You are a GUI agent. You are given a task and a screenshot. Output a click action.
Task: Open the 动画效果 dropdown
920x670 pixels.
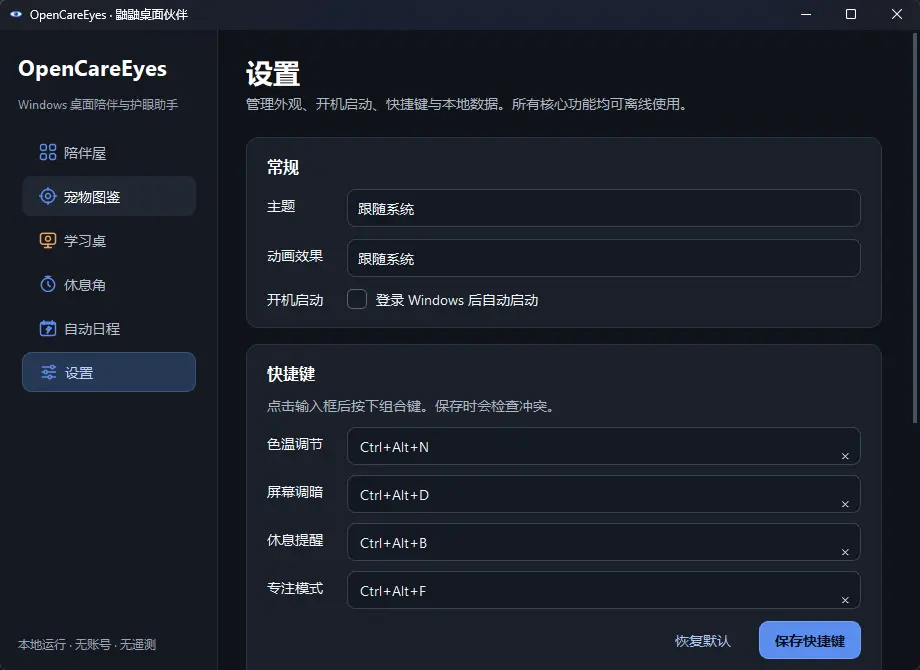(604, 258)
